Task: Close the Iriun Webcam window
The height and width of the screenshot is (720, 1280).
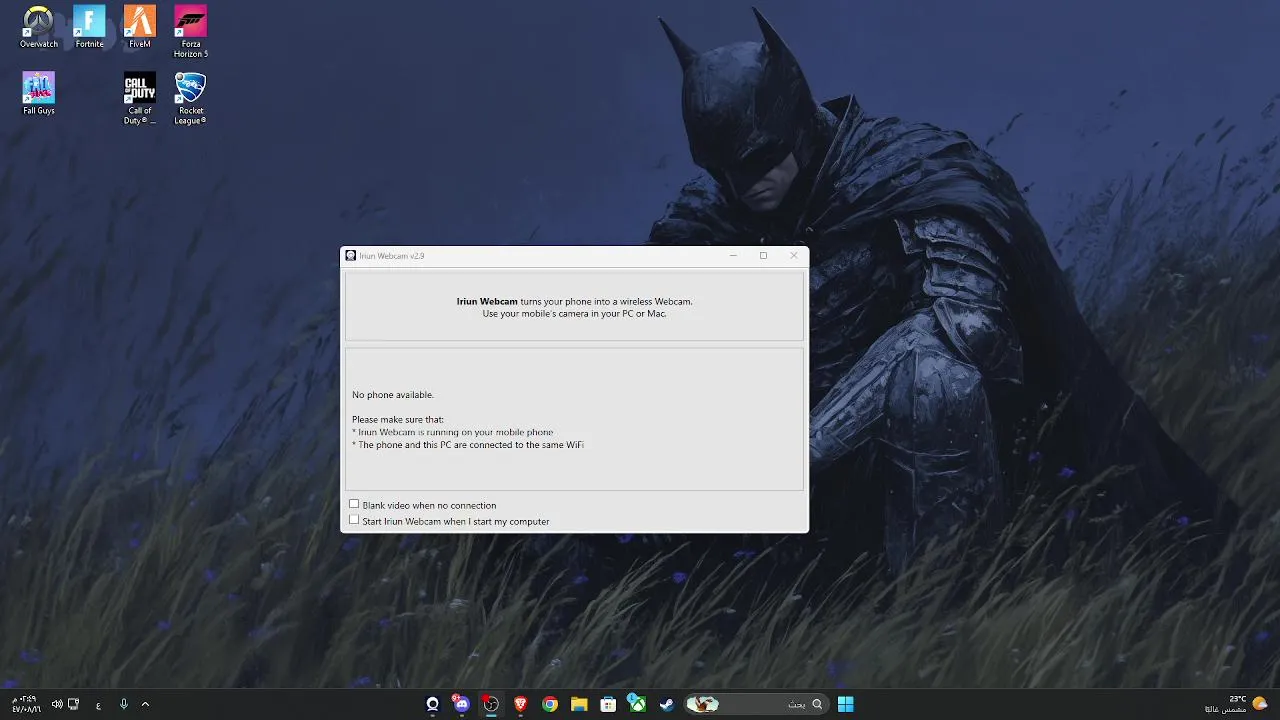Action: coord(794,256)
